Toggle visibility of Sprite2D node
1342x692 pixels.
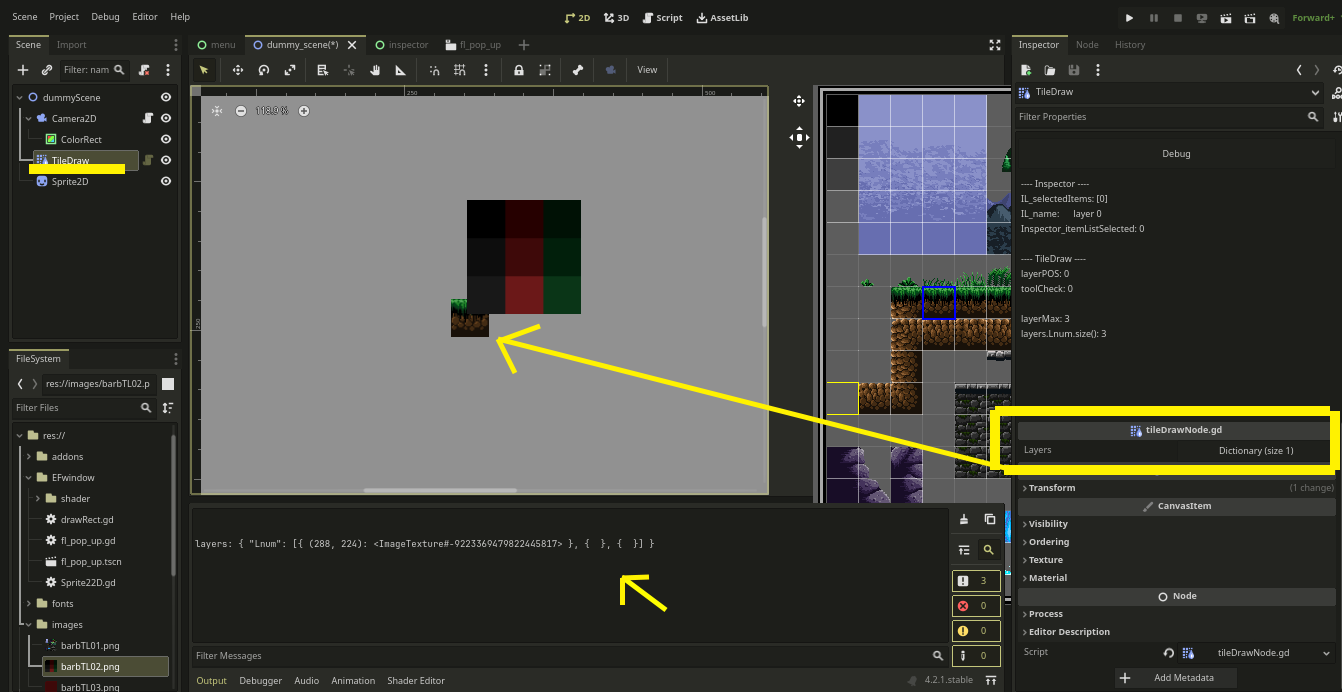coord(166,182)
